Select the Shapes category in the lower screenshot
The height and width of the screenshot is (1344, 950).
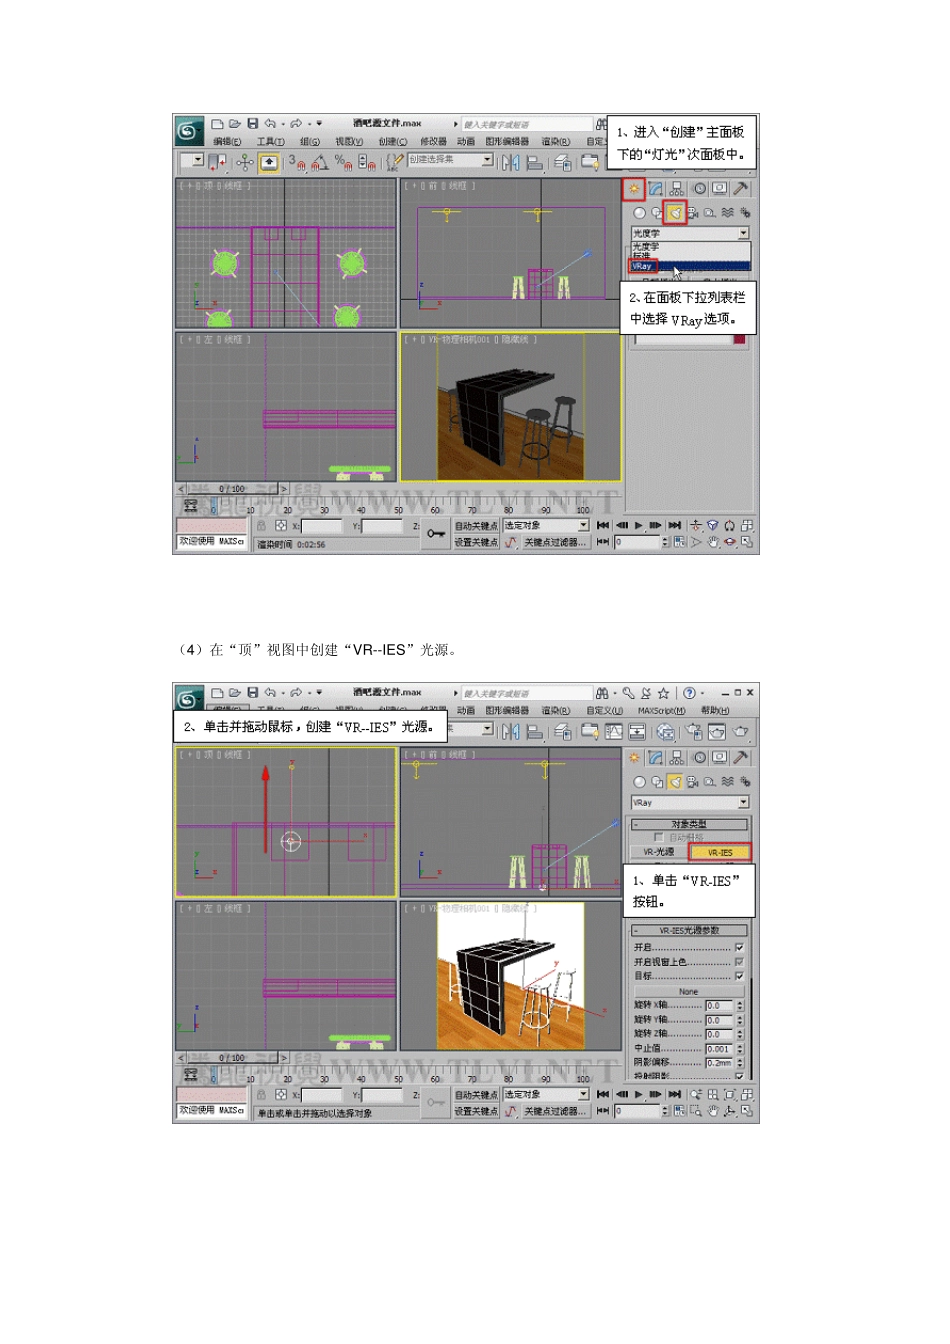click(x=657, y=782)
